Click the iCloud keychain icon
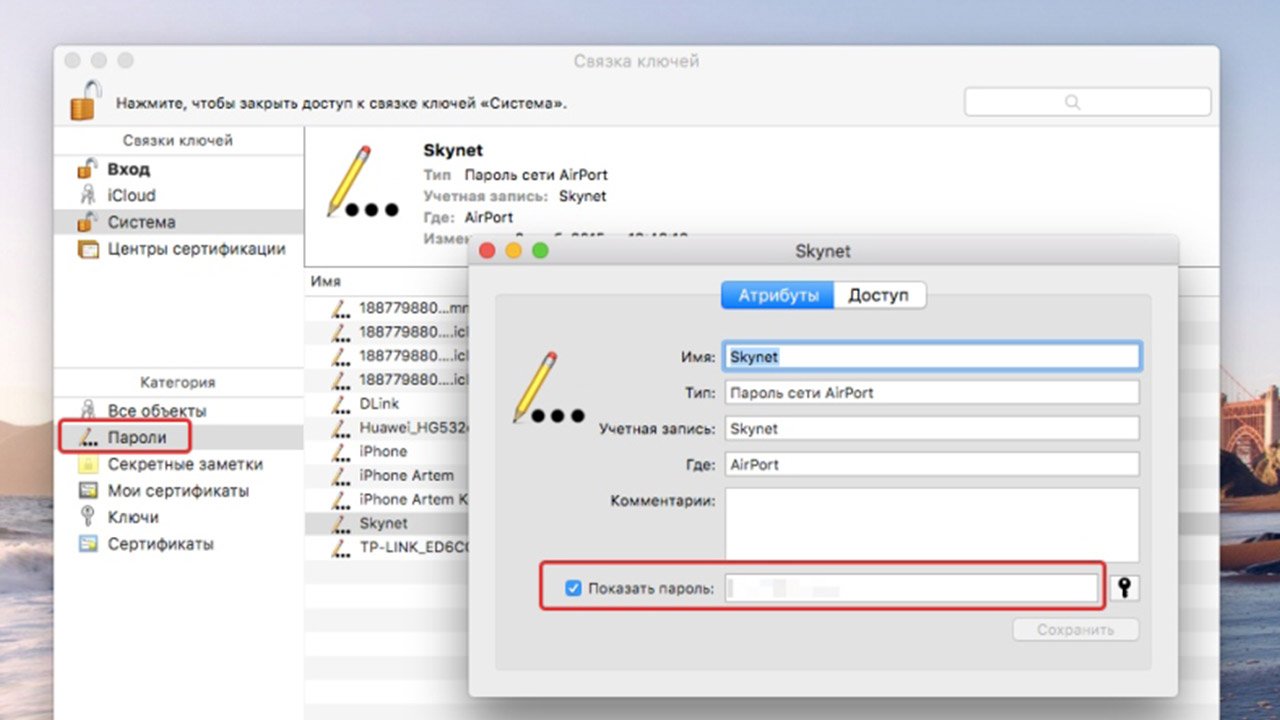Image resolution: width=1280 pixels, height=720 pixels. (x=88, y=195)
